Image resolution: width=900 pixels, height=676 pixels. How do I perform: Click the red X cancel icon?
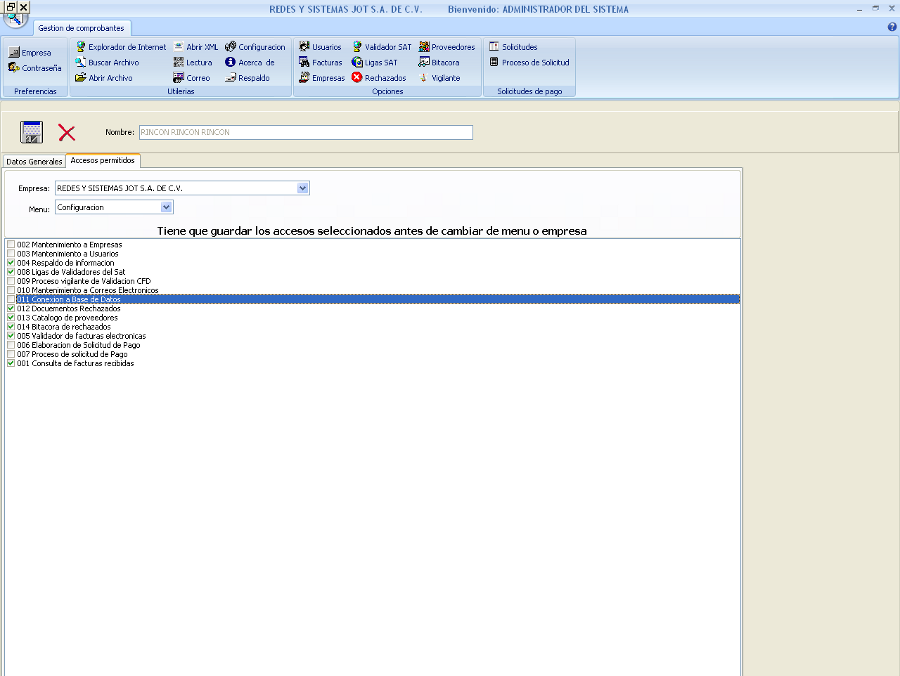pyautogui.click(x=67, y=132)
